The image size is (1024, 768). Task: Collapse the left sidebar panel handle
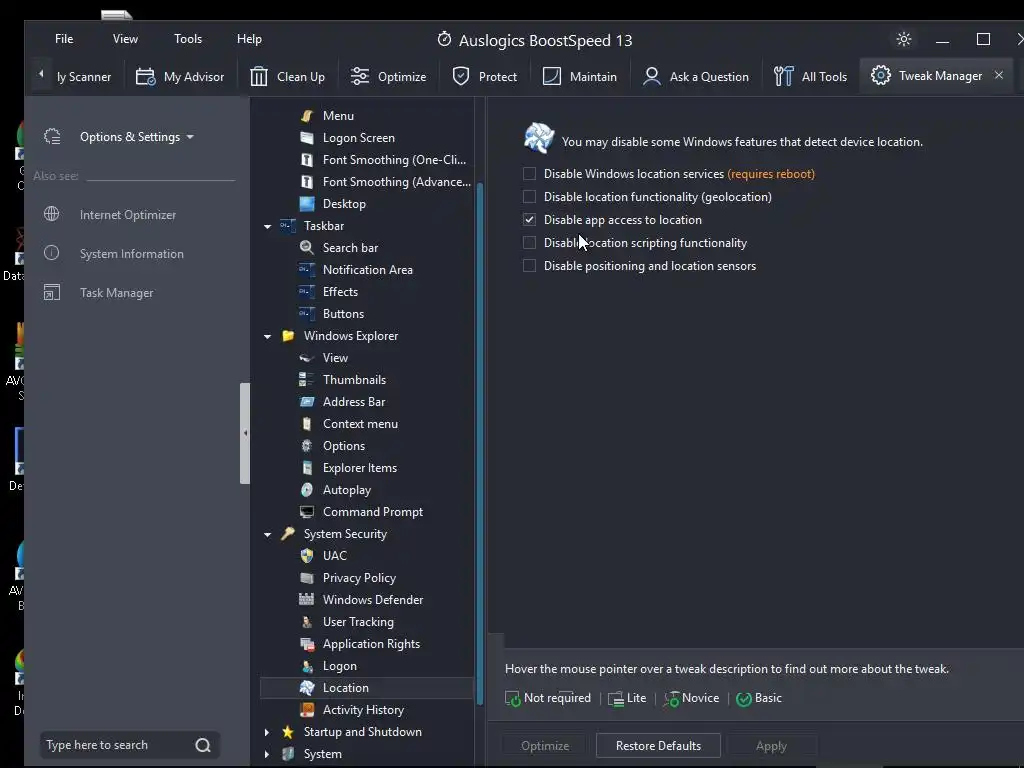245,433
